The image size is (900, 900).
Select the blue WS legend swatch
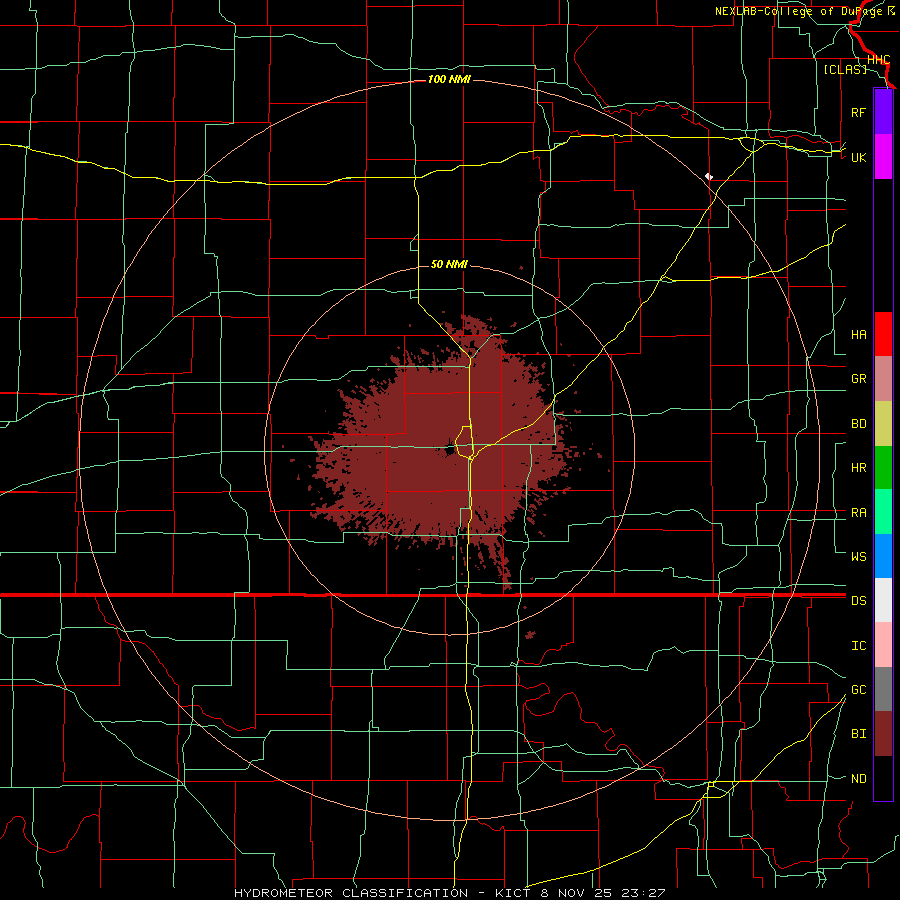pyautogui.click(x=883, y=556)
